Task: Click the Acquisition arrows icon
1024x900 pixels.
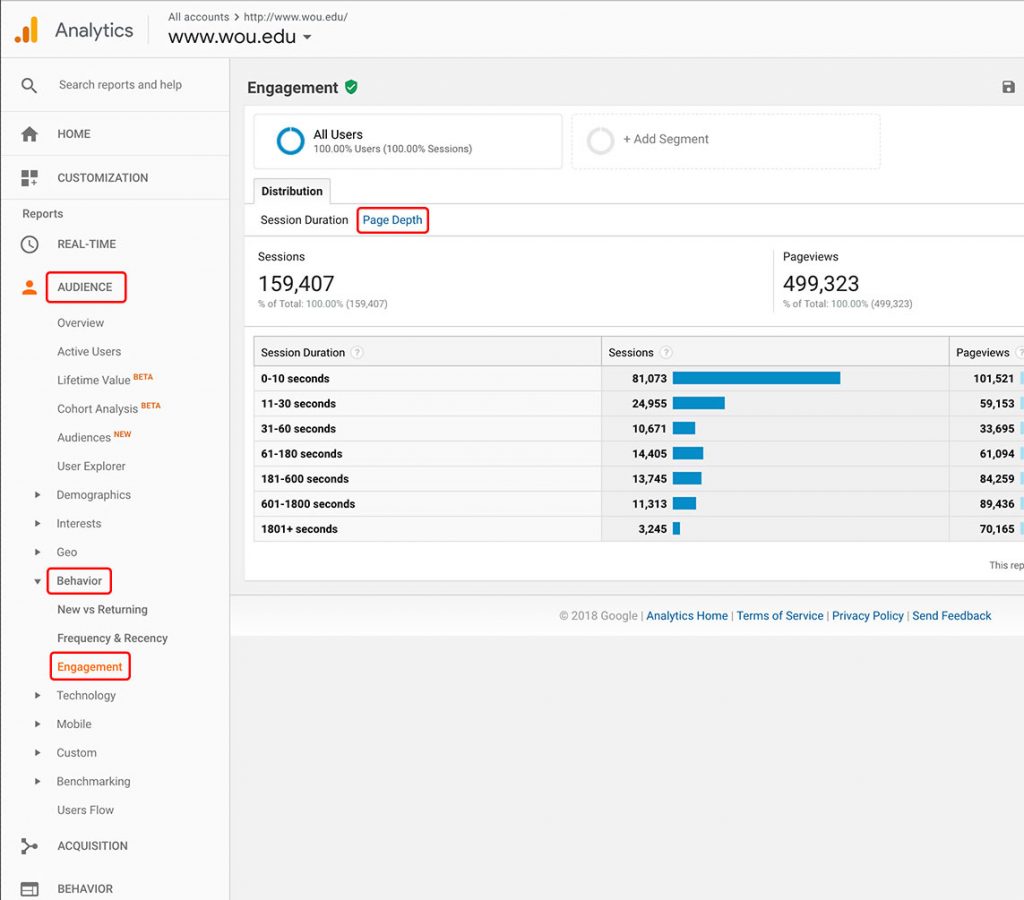Action: tap(29, 846)
